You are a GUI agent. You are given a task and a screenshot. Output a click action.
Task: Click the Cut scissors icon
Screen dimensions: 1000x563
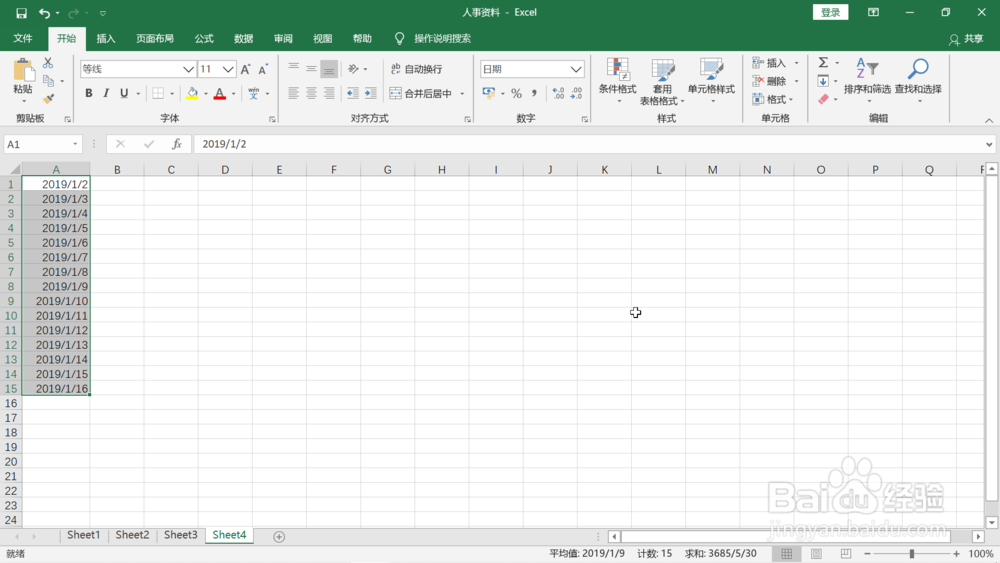[x=48, y=63]
